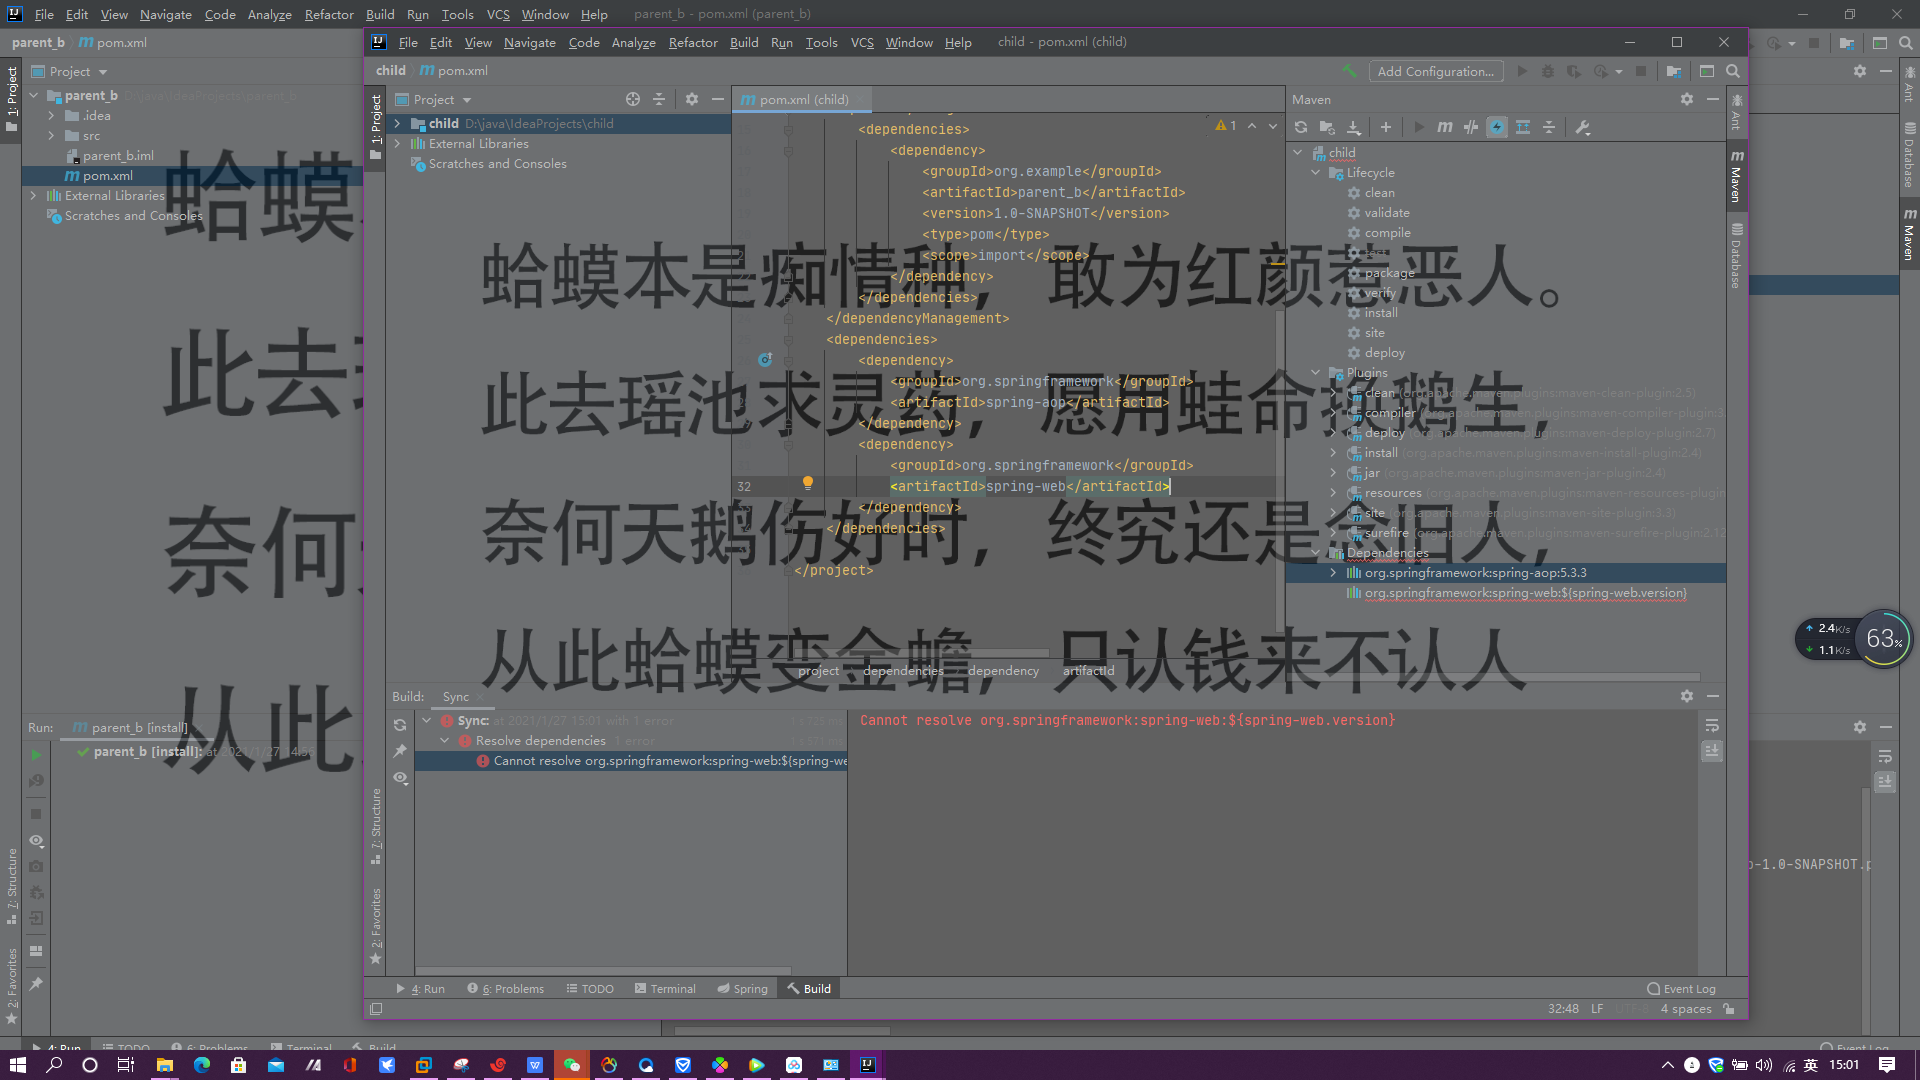Open Analyze menu in parent_b window
The width and height of the screenshot is (1920, 1080).
coord(269,14)
